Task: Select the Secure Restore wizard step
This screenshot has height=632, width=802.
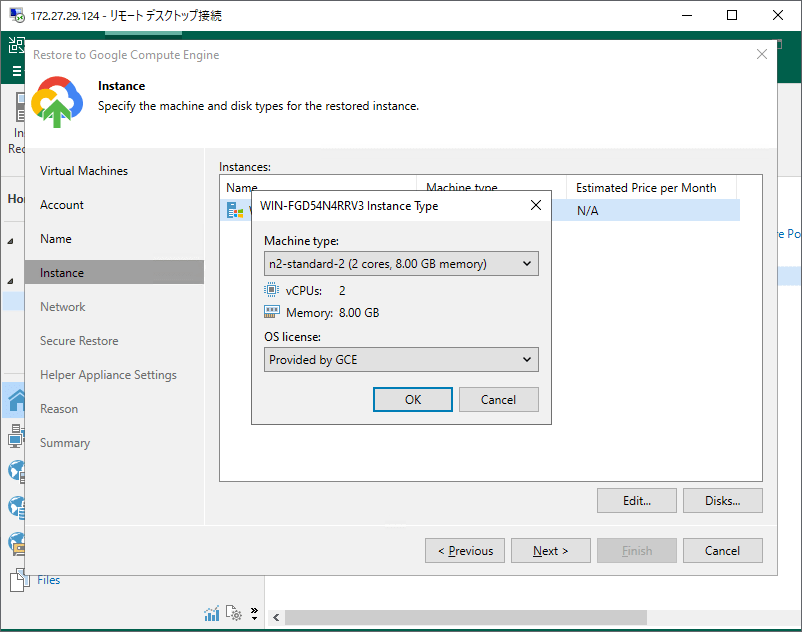Action: (x=79, y=341)
